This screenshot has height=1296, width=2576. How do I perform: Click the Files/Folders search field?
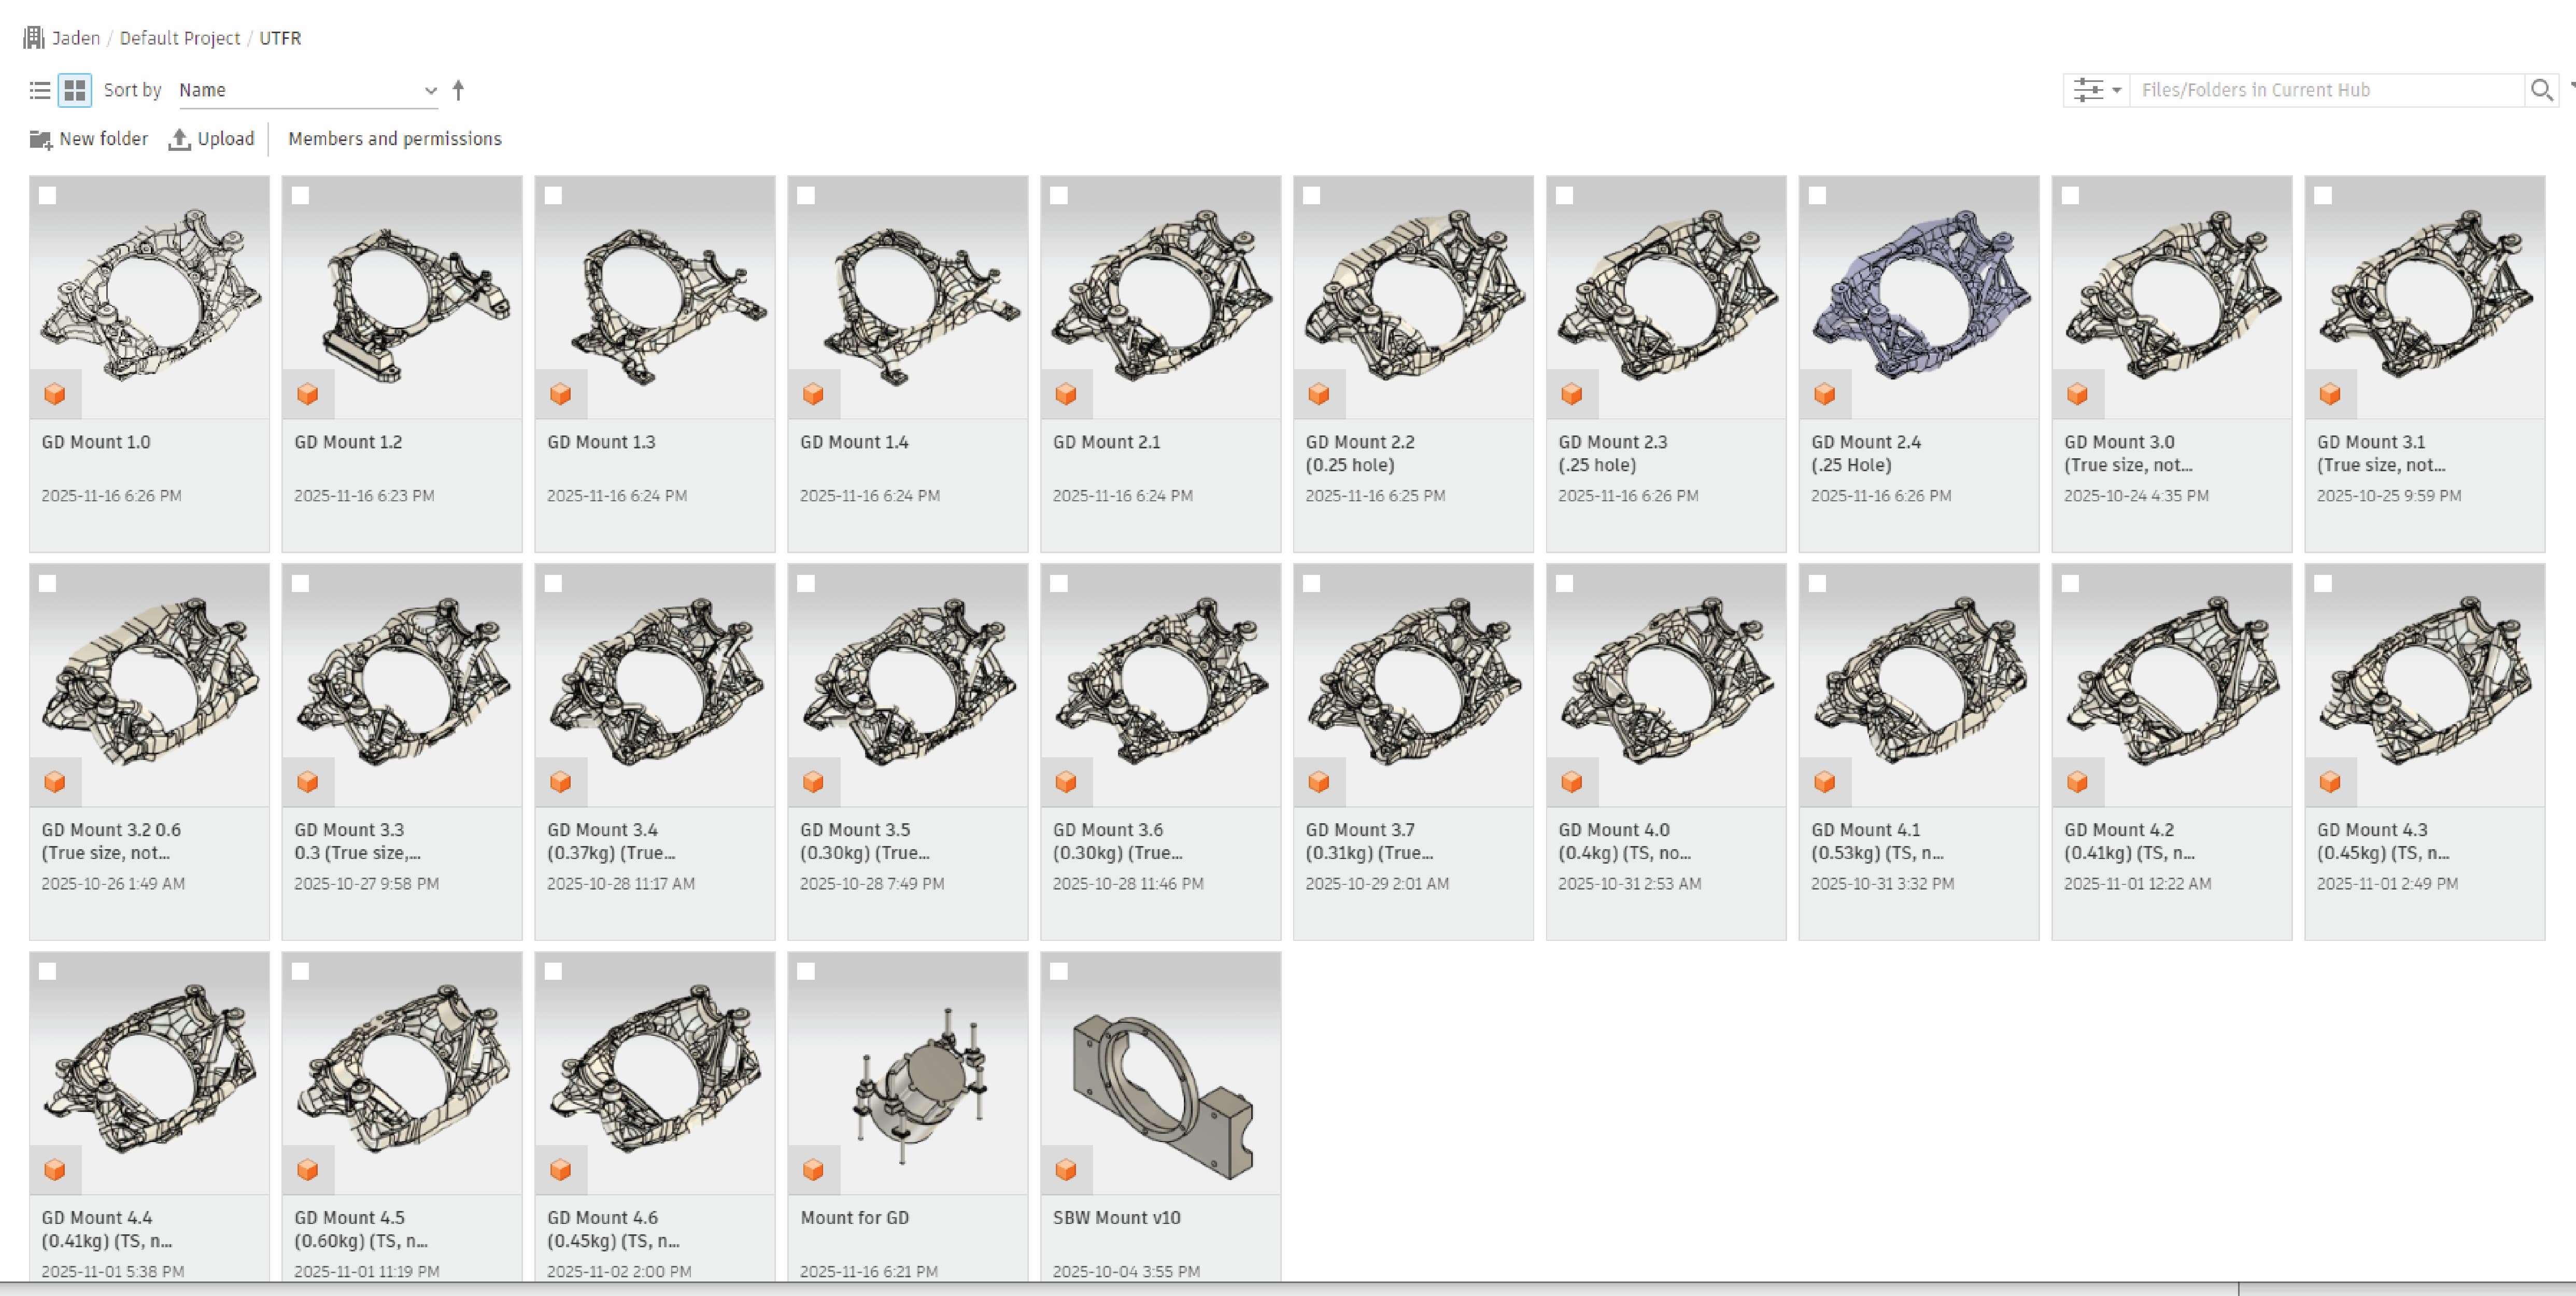(x=2326, y=90)
